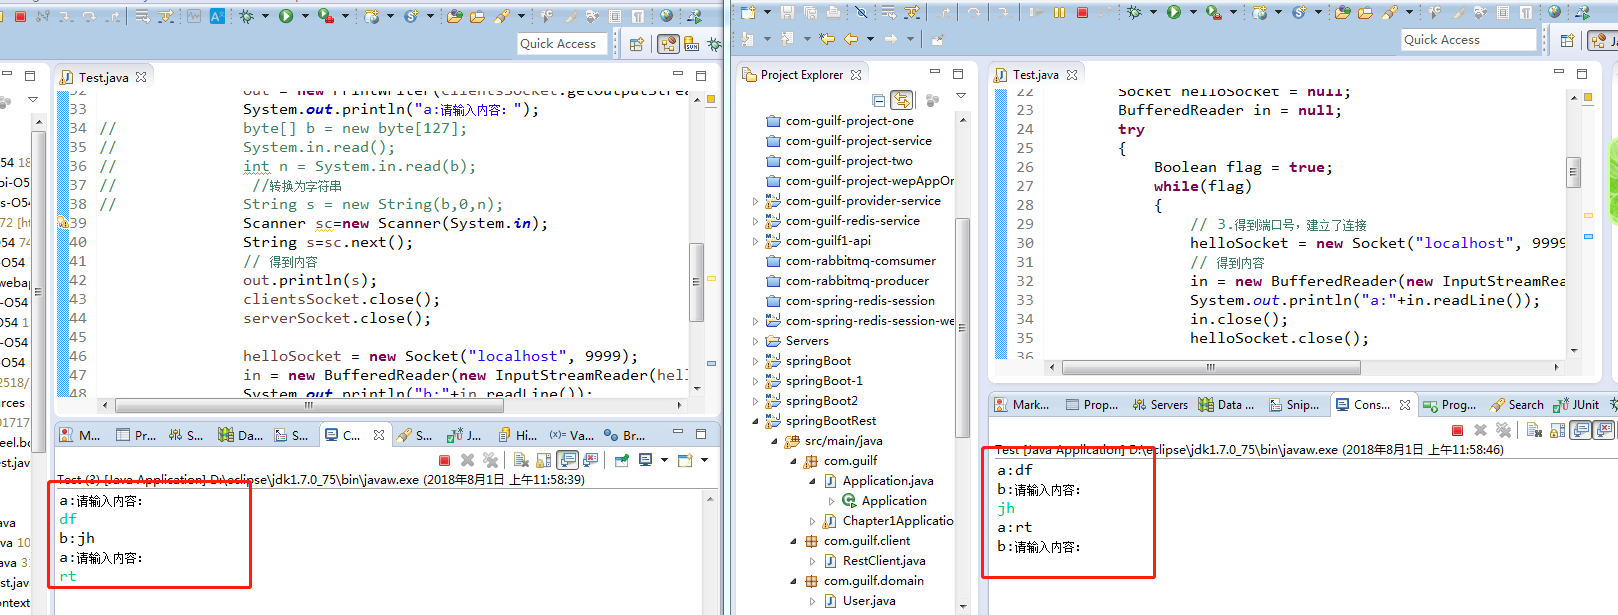Image resolution: width=1618 pixels, height=615 pixels.
Task: Toggle Link with Editor in Project Explorer
Action: click(902, 100)
